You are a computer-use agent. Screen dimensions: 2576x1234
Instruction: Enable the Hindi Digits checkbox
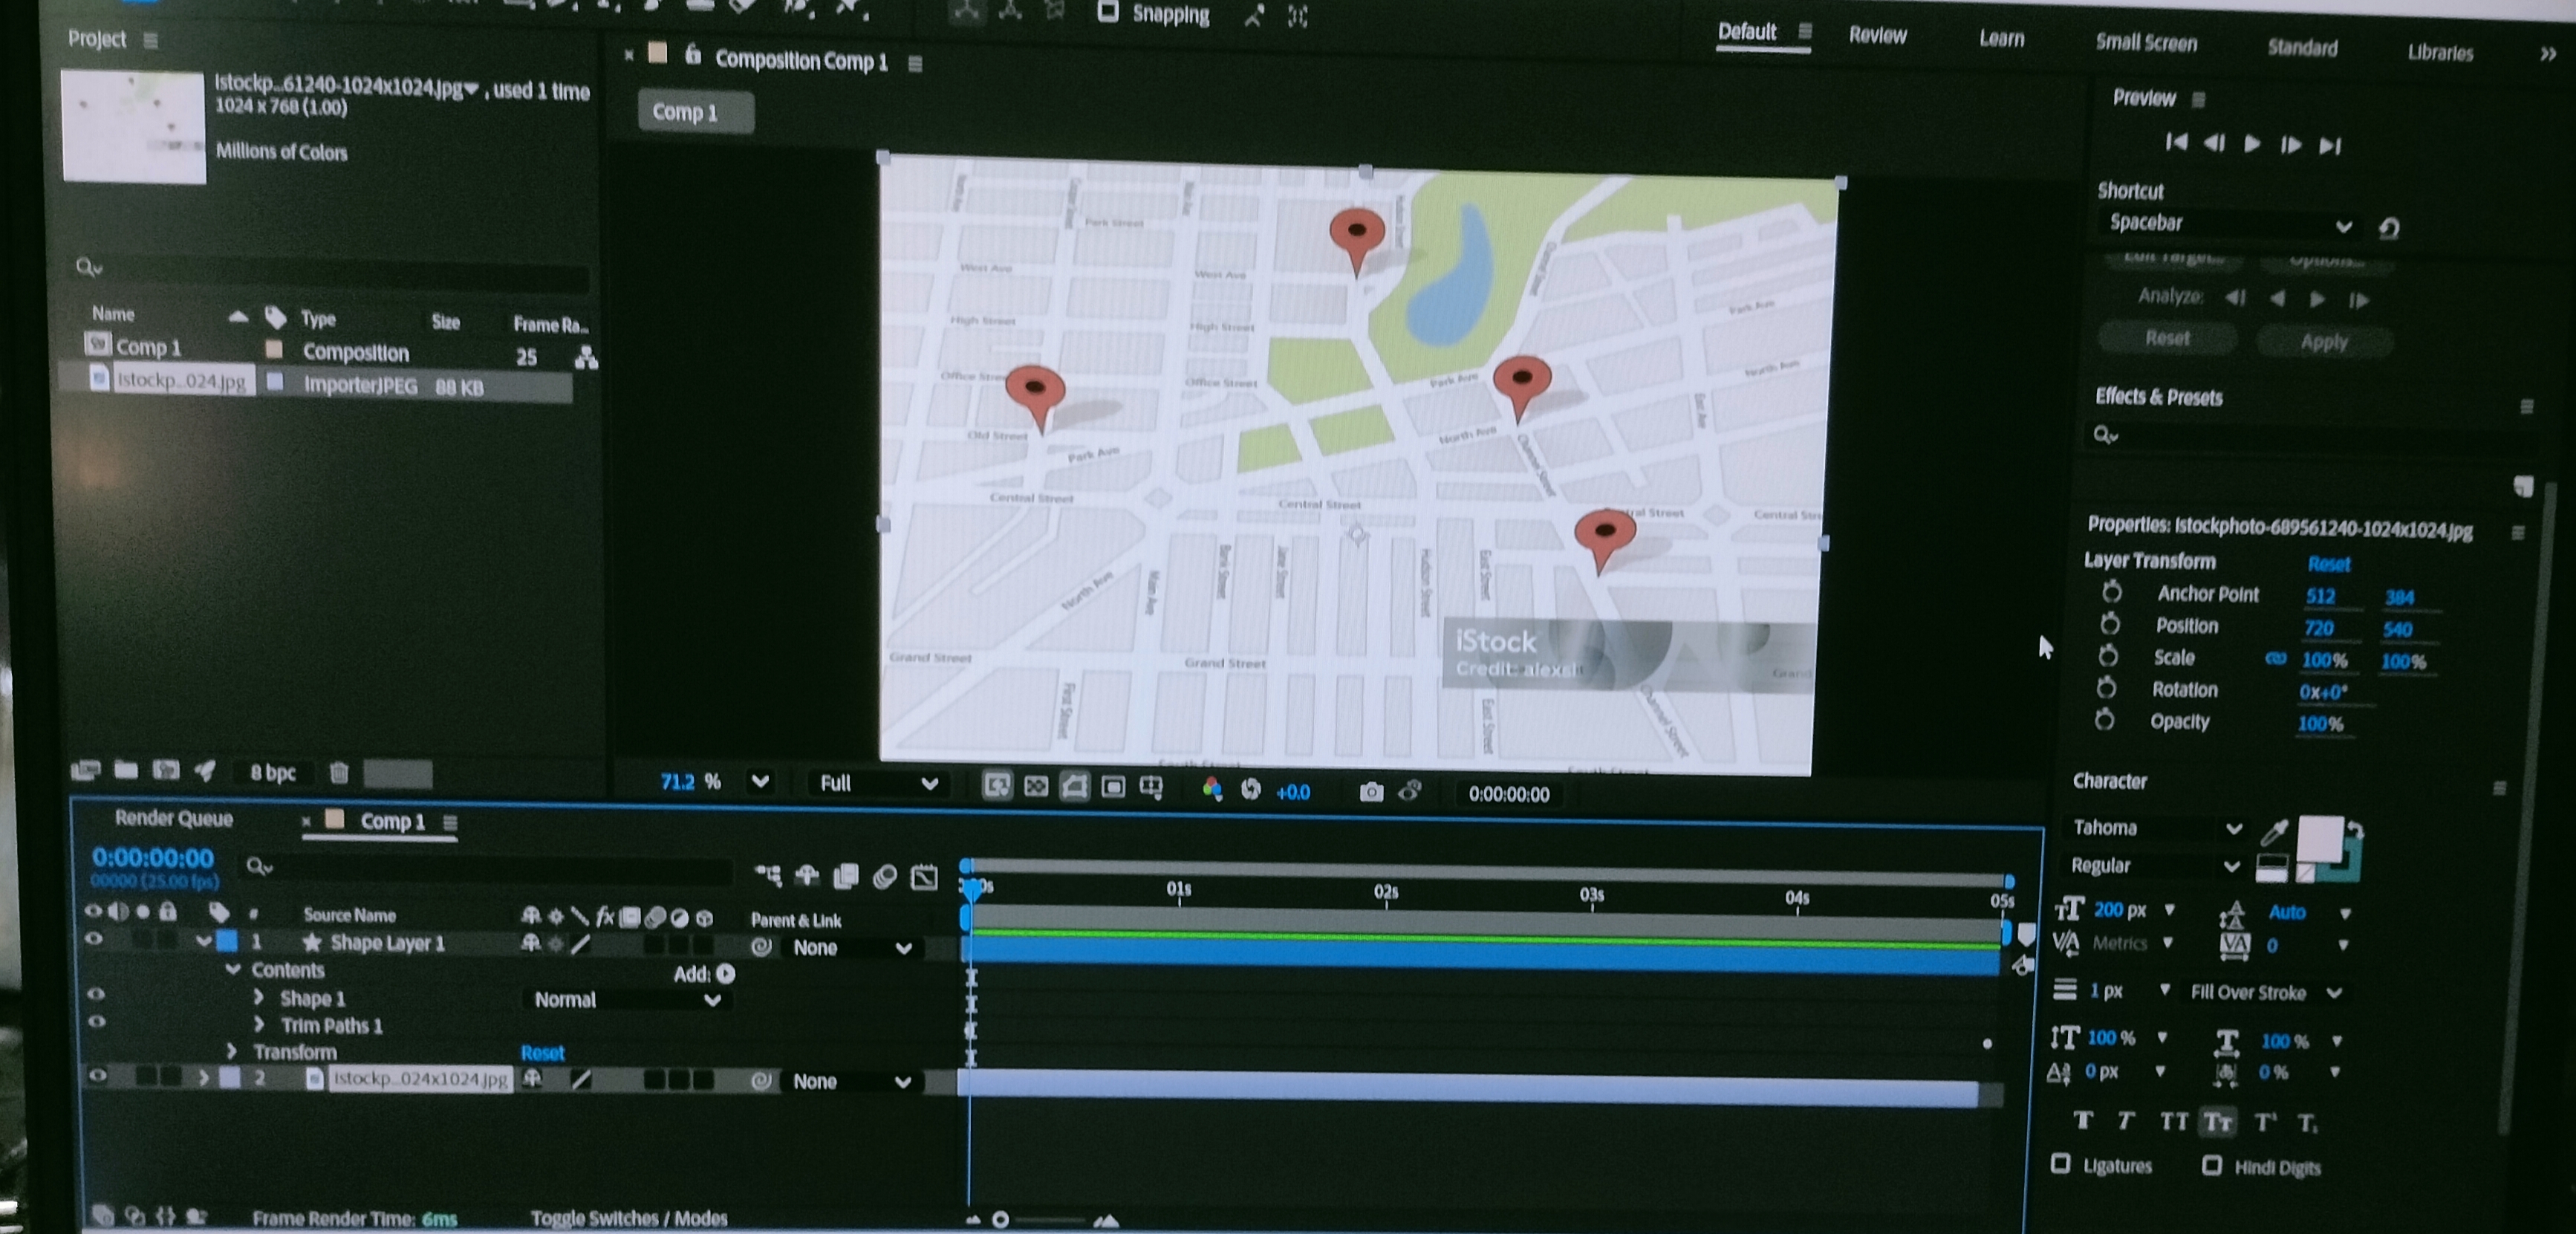pos(2212,1165)
